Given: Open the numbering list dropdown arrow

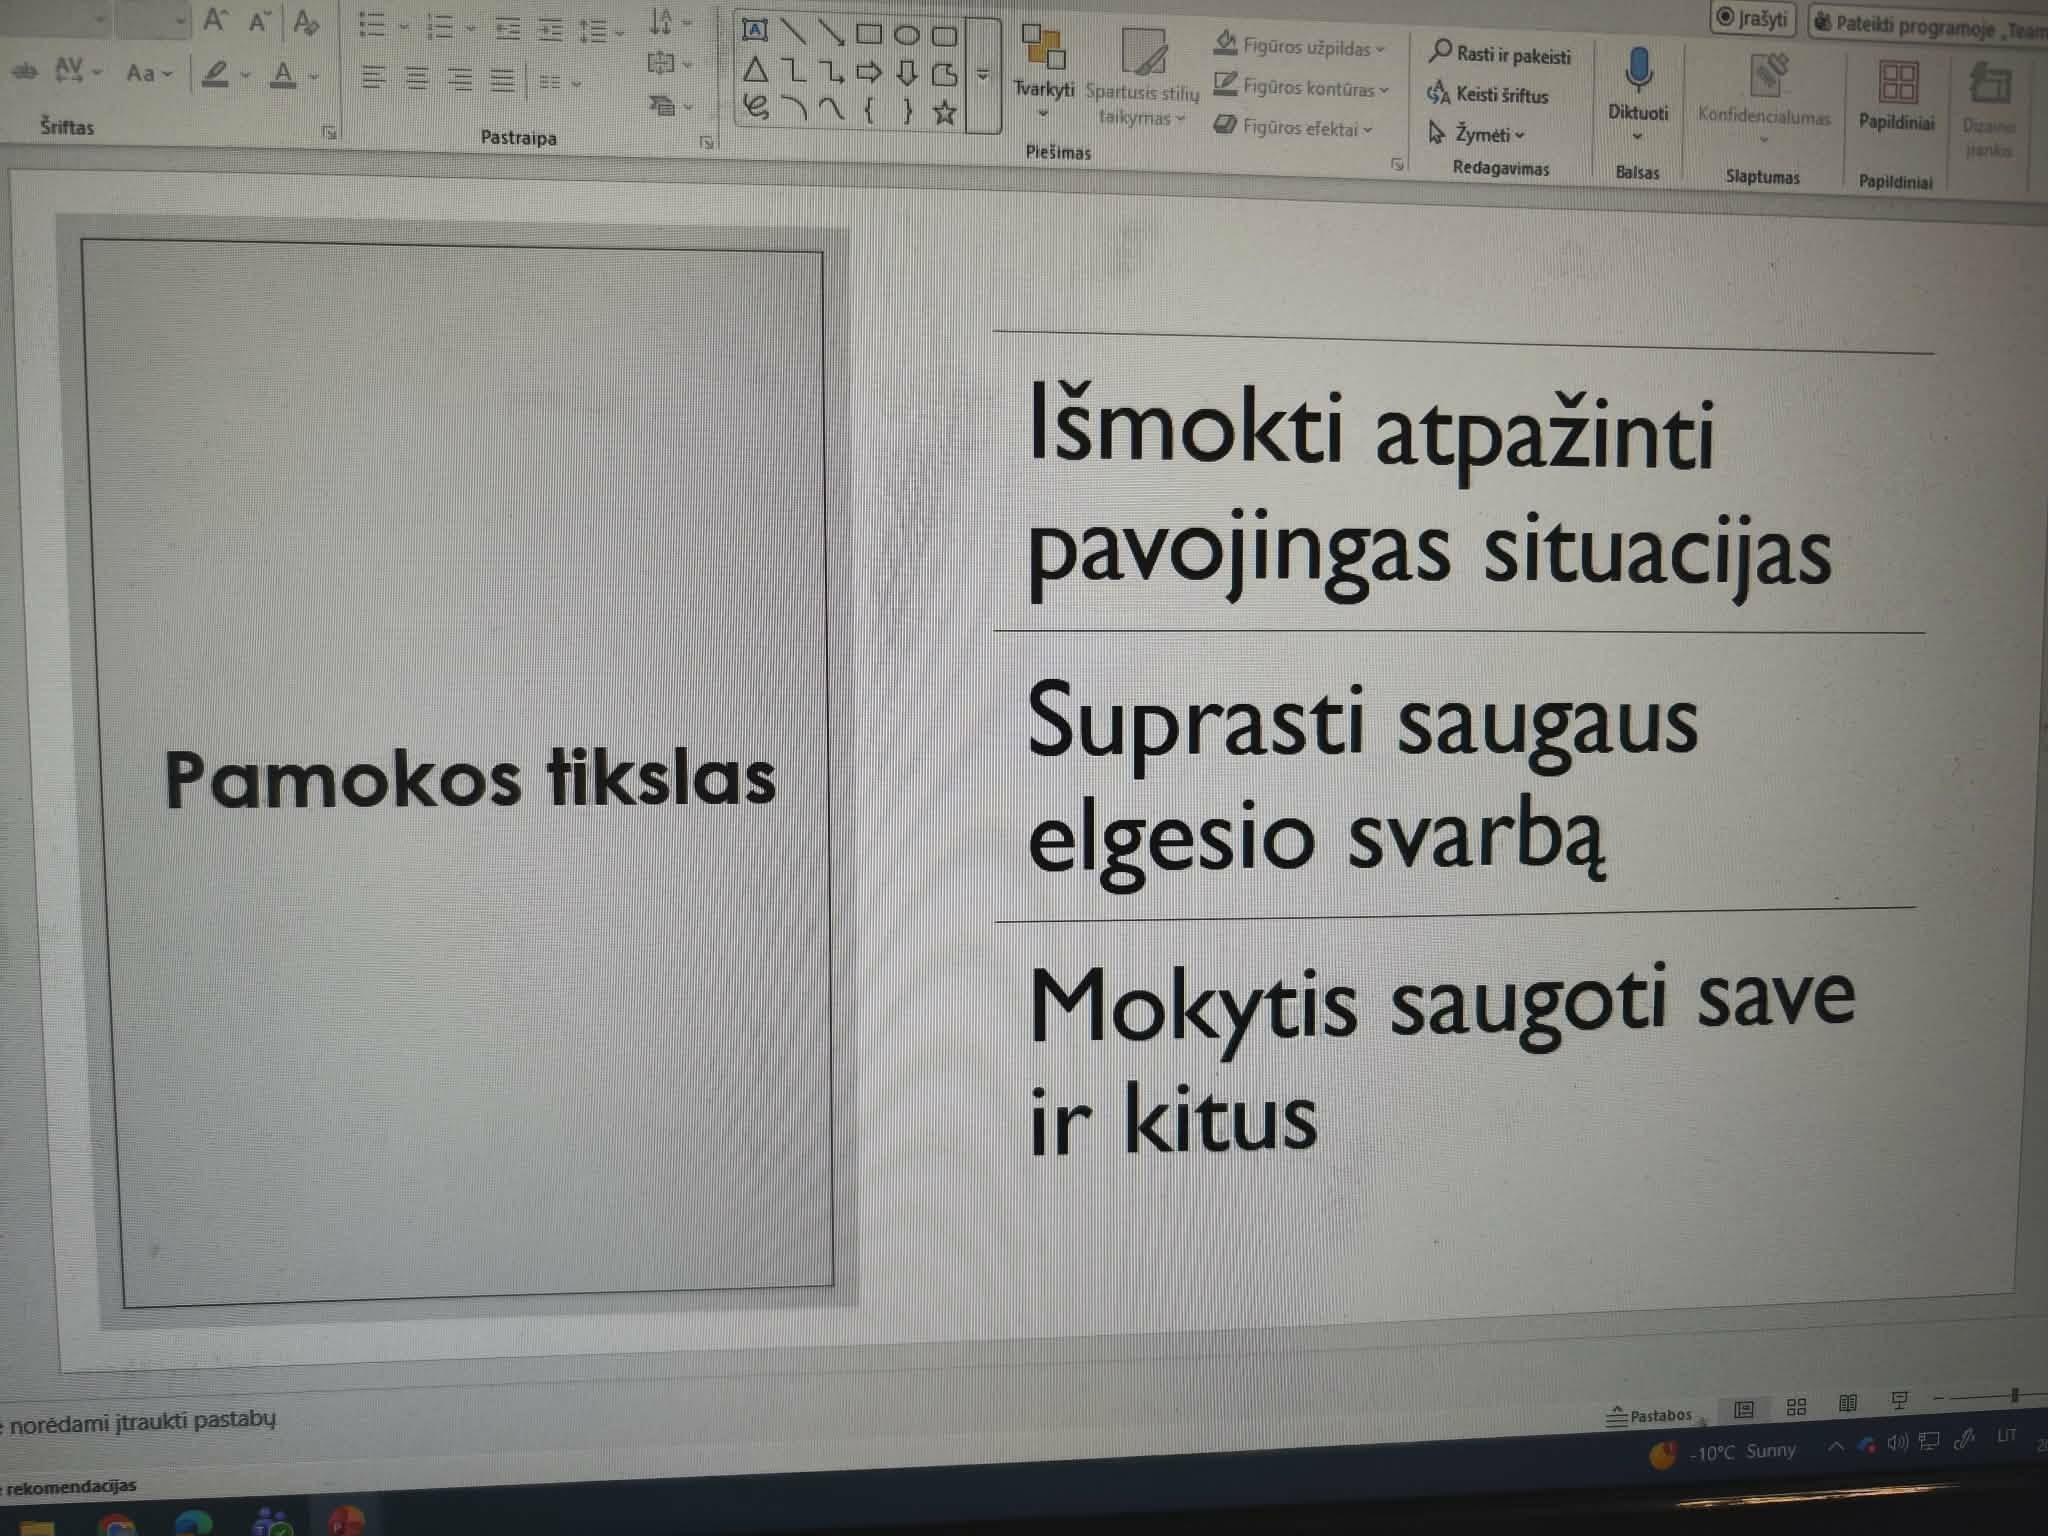Looking at the screenshot, I should click(471, 28).
